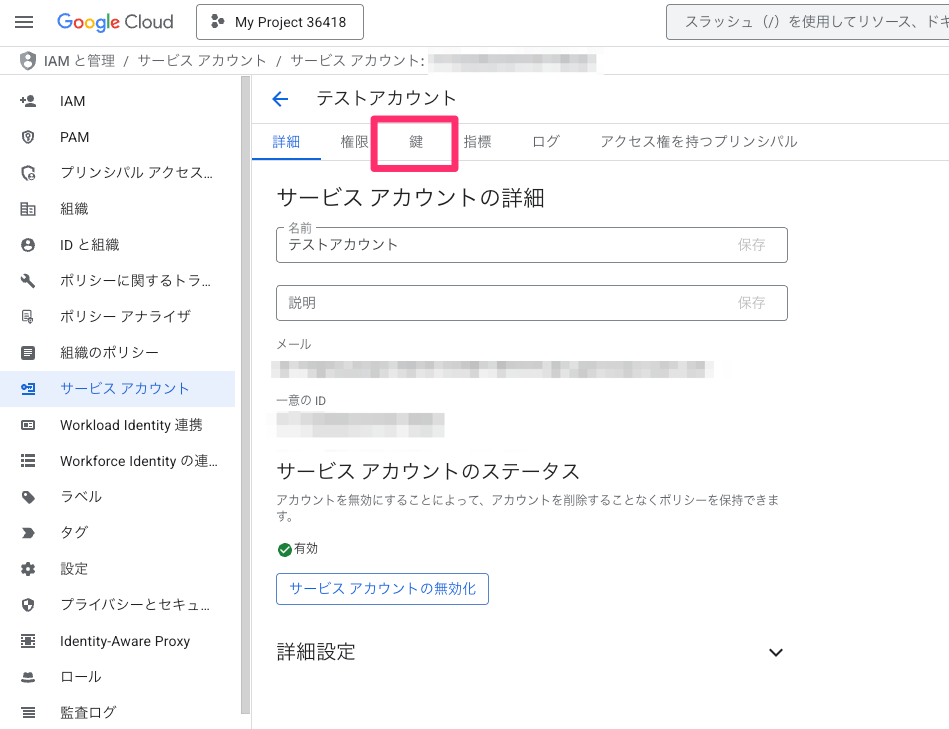Expand the 詳細設定 section chevron
This screenshot has width=949, height=729.
pyautogui.click(x=775, y=652)
